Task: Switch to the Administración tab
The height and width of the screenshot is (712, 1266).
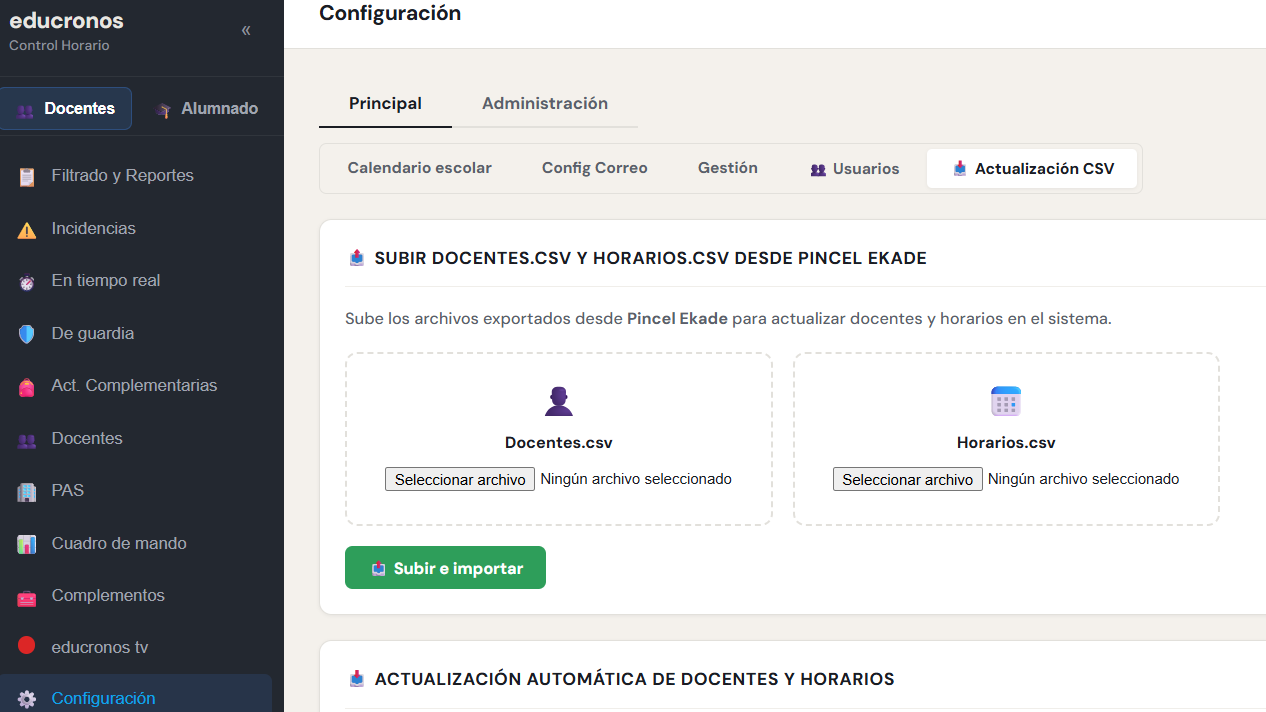Action: click(545, 103)
